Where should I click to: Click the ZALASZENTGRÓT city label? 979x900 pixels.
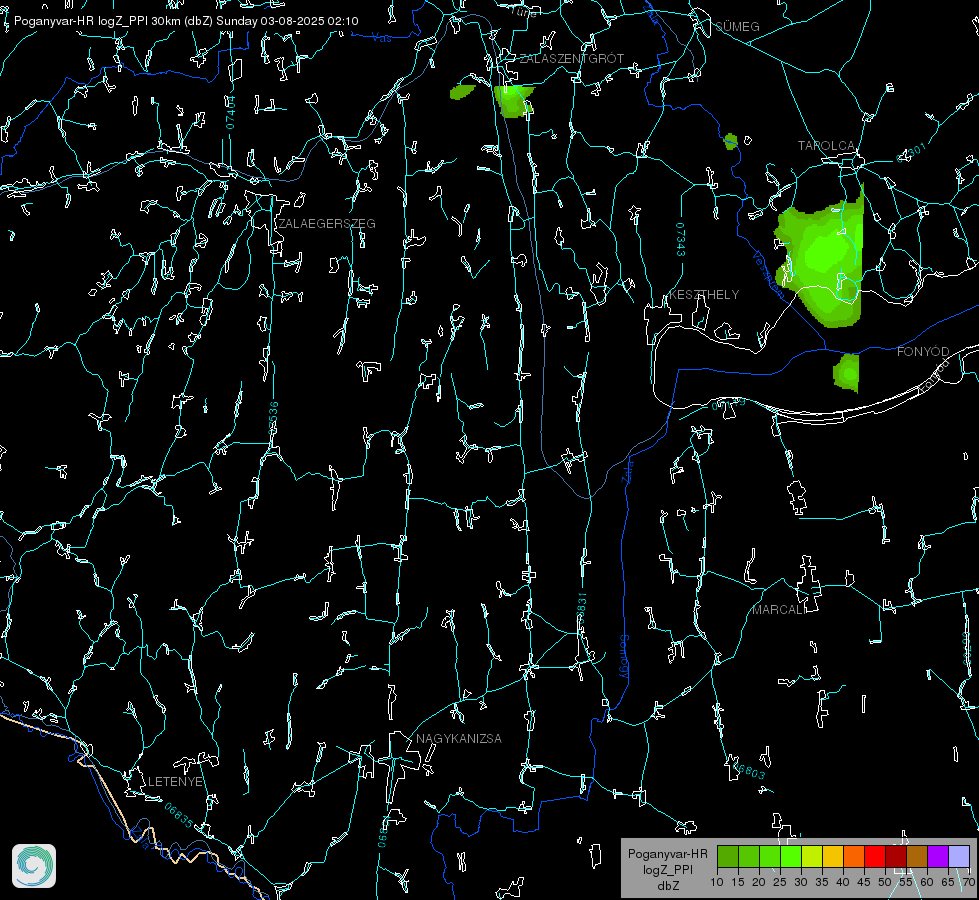pos(571,59)
